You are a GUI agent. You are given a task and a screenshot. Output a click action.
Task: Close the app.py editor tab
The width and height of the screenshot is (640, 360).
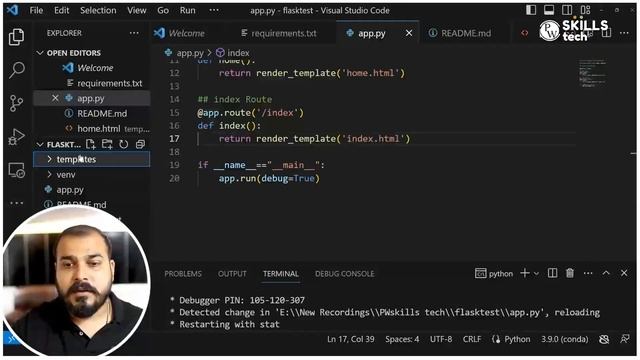409,33
